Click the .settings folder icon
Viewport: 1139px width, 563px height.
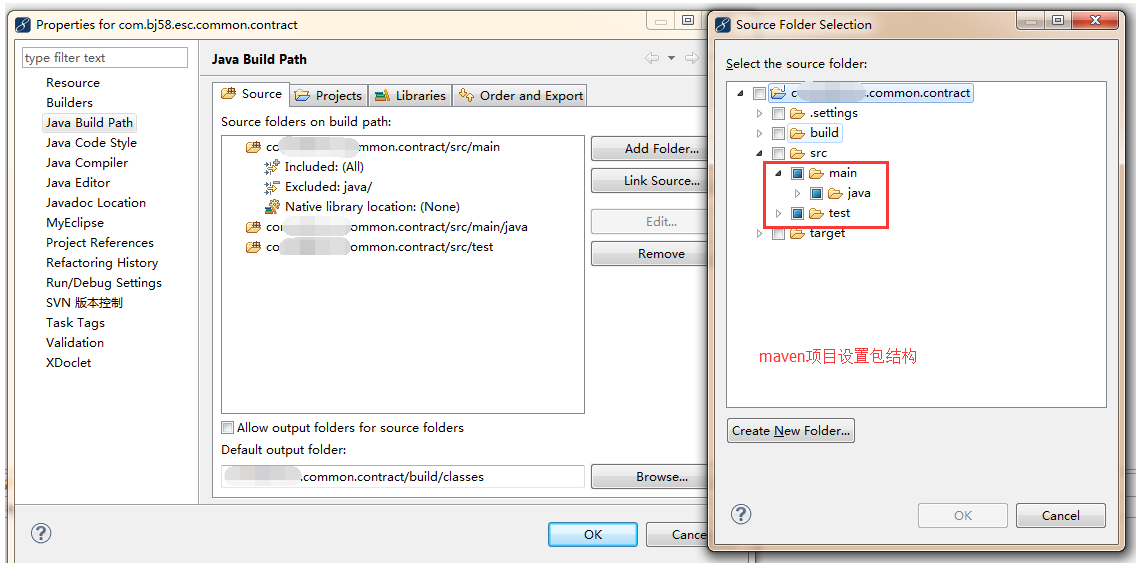coord(798,113)
